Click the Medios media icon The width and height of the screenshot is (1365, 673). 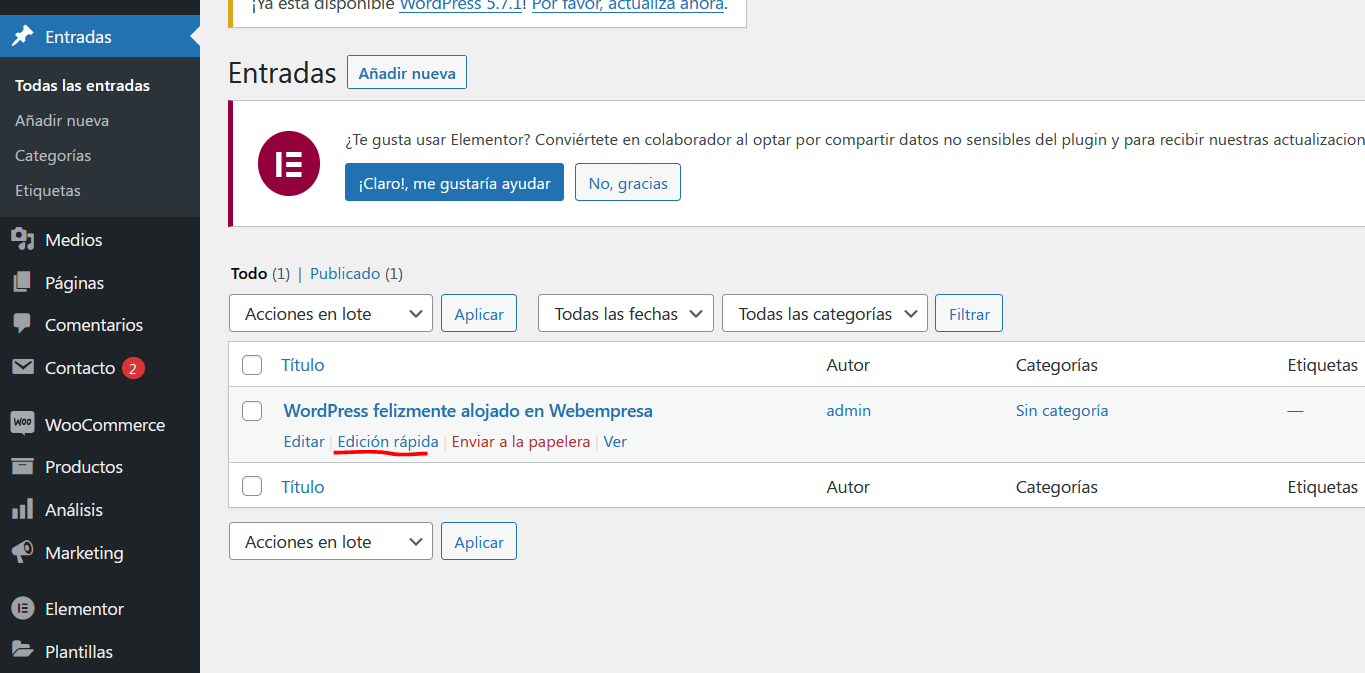(x=22, y=240)
